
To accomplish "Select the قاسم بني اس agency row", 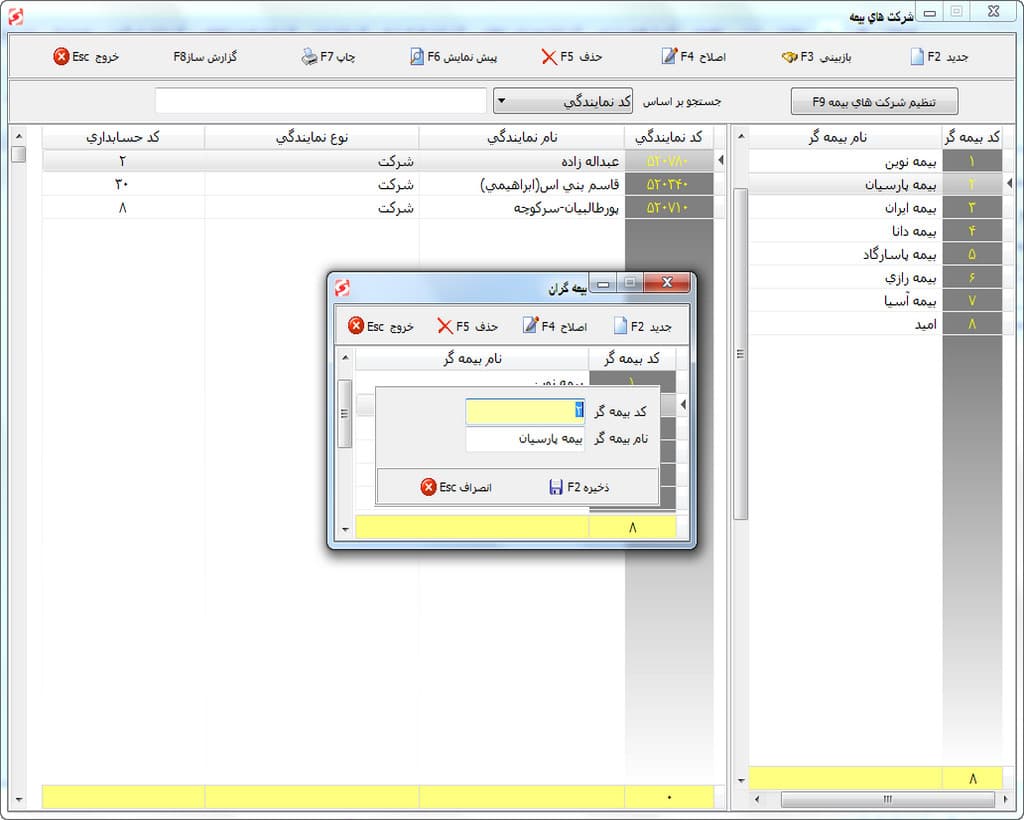I will coord(520,185).
